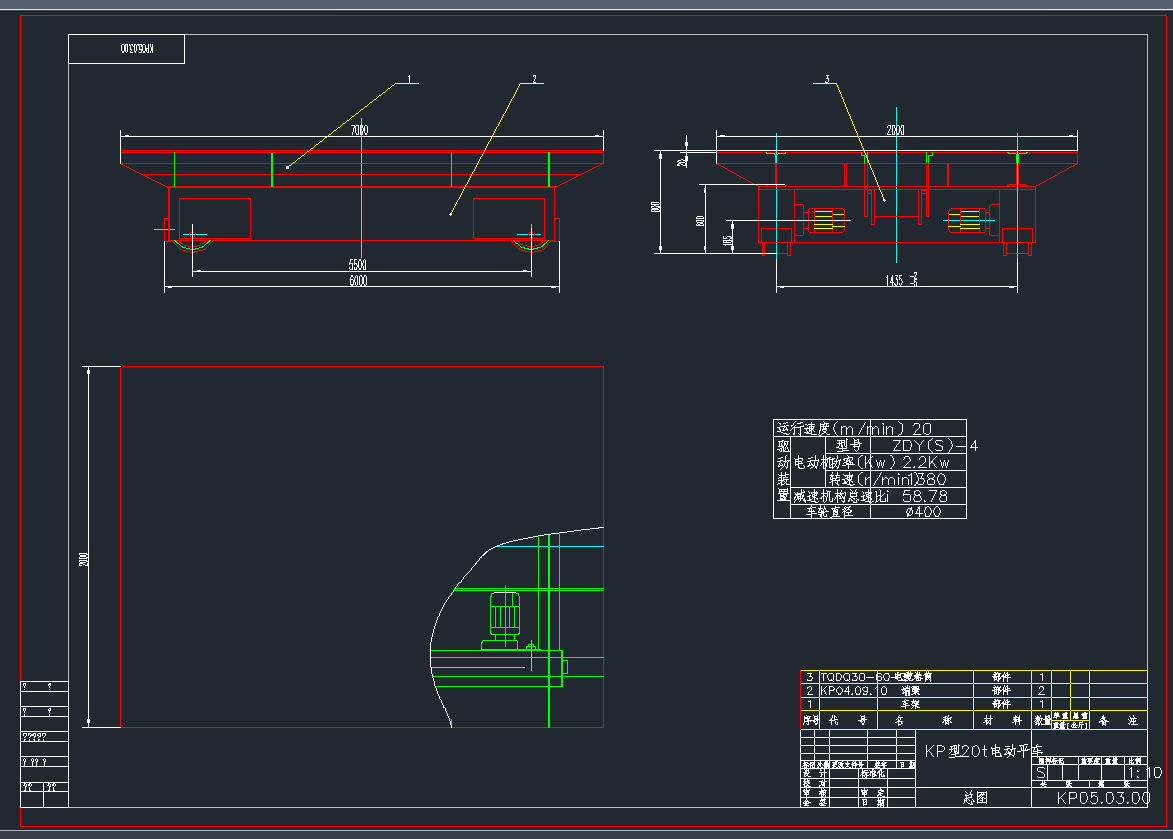The height and width of the screenshot is (839, 1173).
Task: Select the drawing number KP05.03.00
Action: click(x=1103, y=798)
